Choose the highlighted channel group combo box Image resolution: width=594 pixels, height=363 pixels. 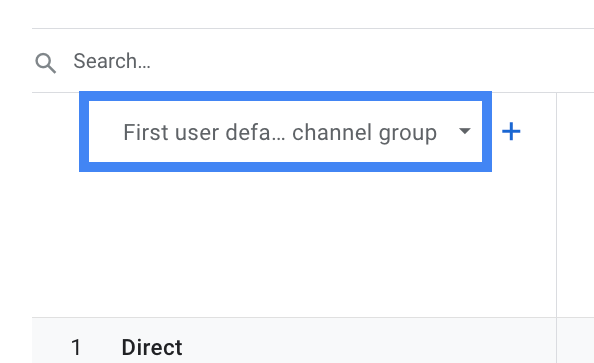tap(285, 131)
